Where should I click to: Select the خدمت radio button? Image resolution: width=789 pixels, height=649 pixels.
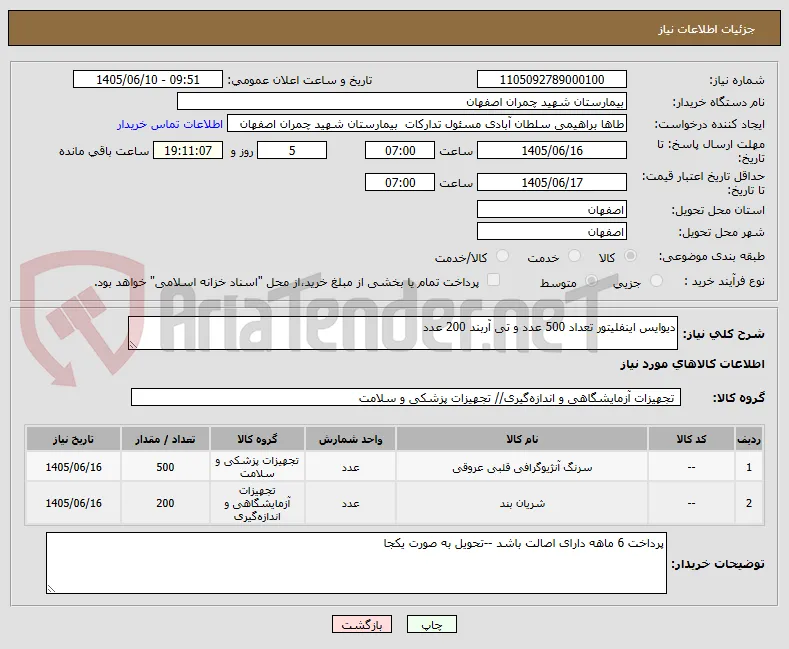(574, 256)
